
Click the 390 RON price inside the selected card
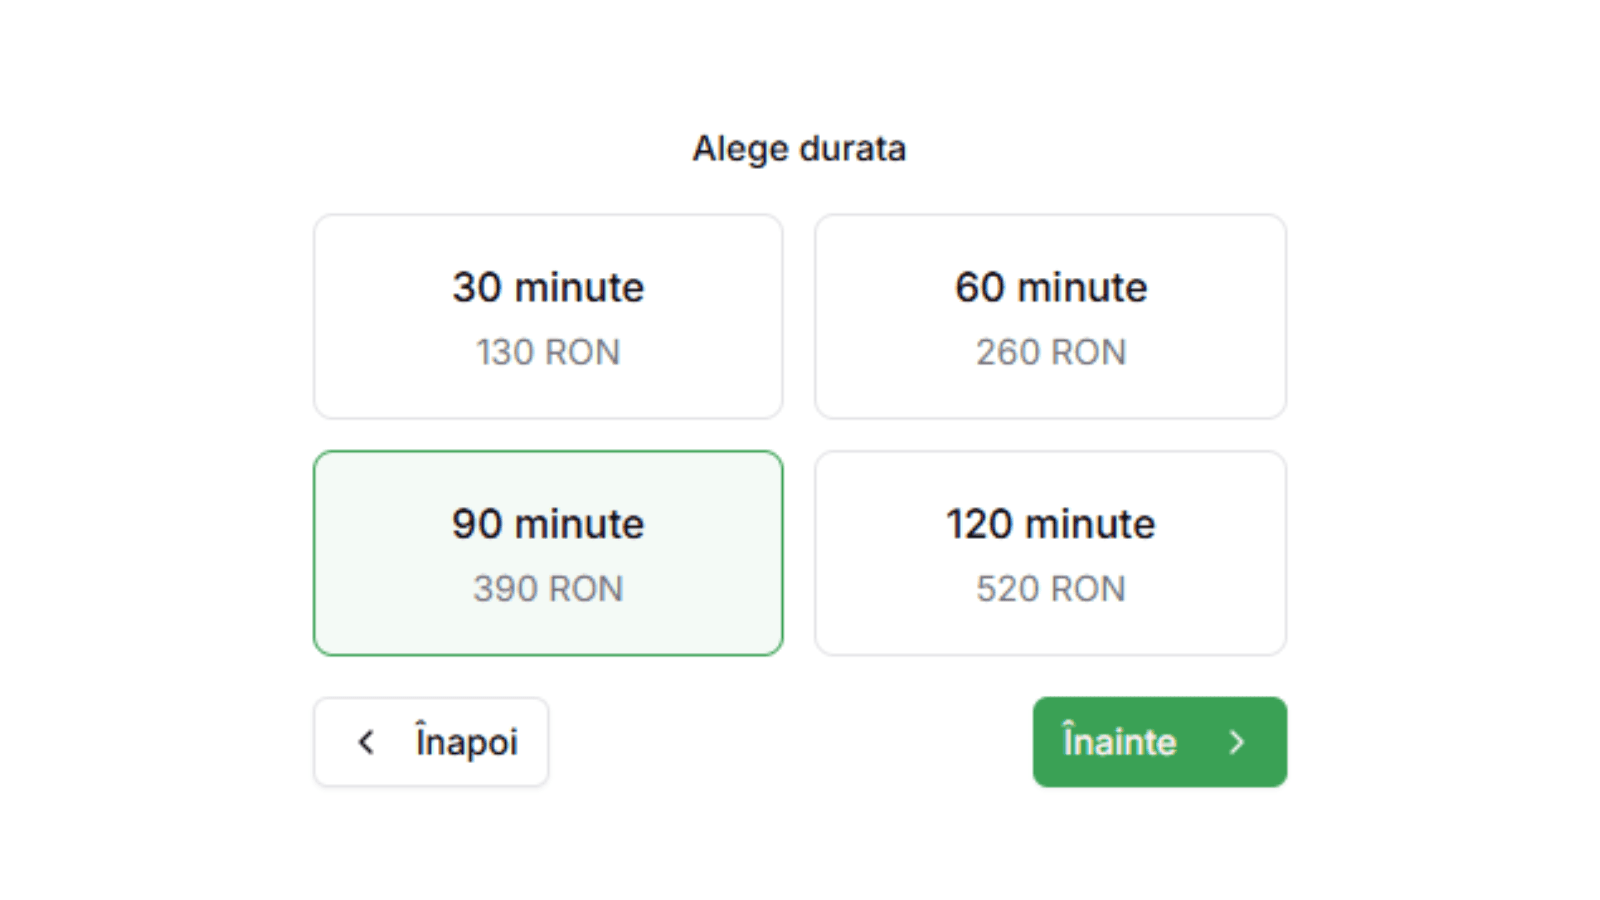point(547,589)
